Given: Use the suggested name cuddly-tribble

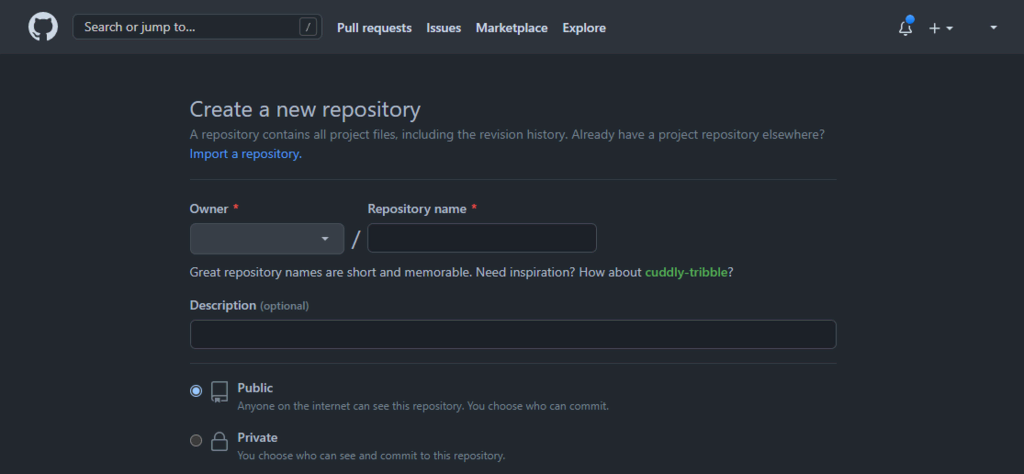Looking at the screenshot, I should [691, 272].
